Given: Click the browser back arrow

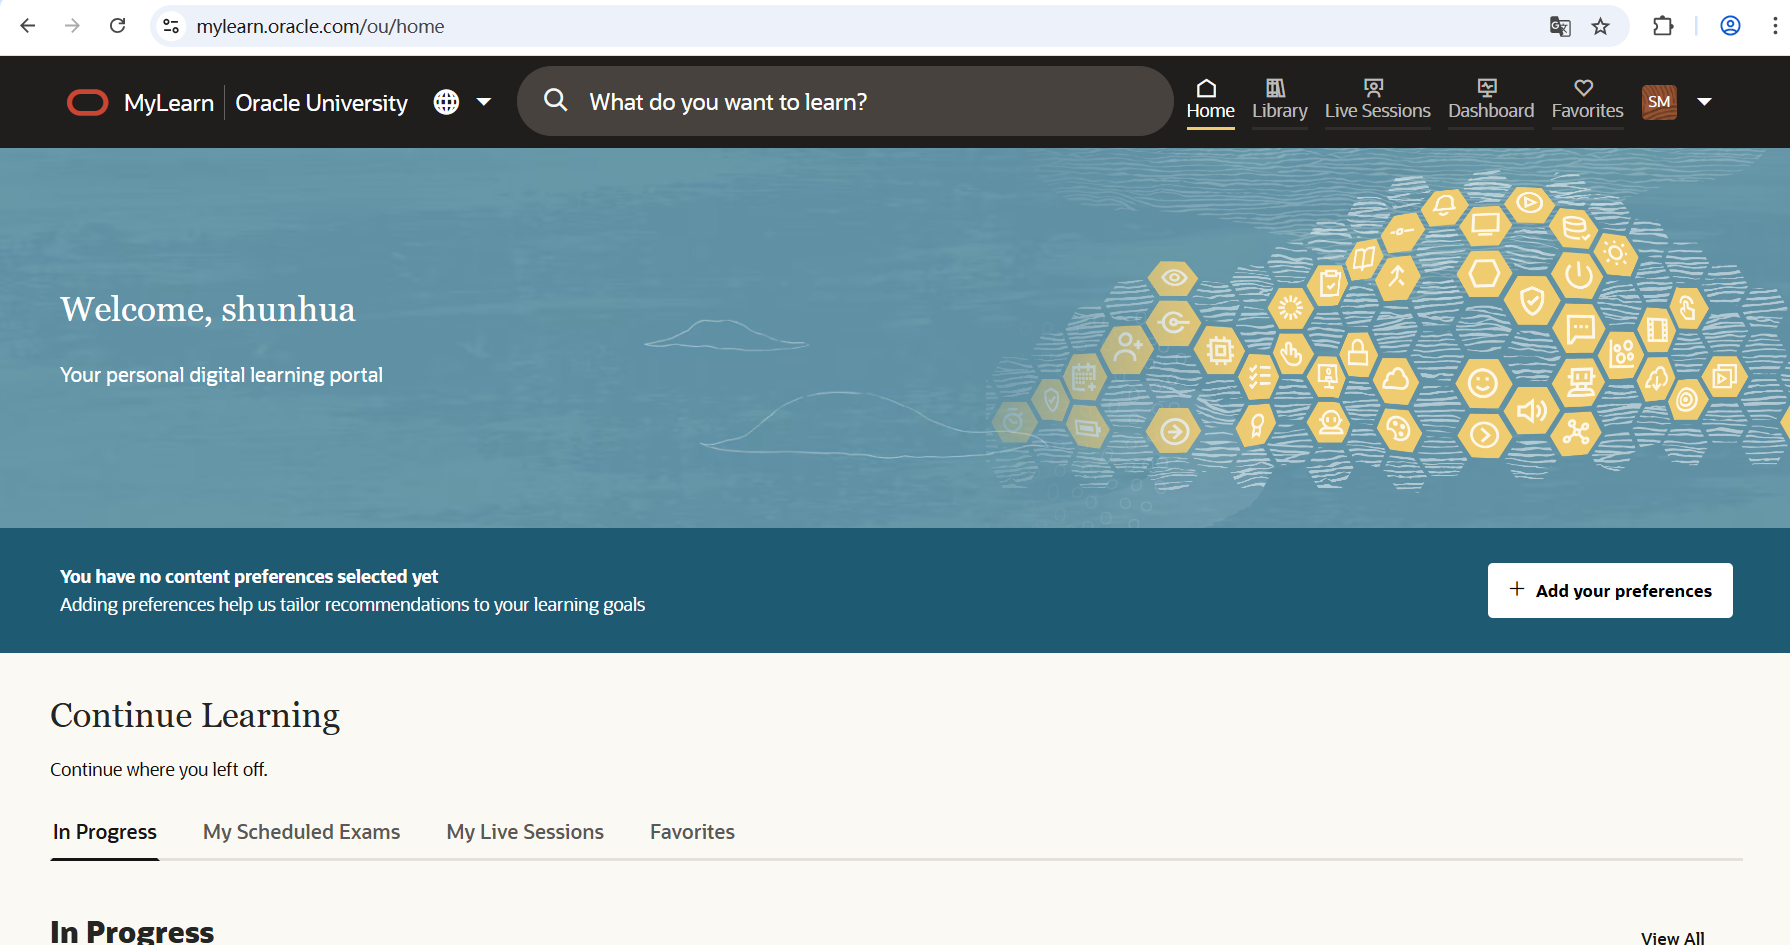Looking at the screenshot, I should (x=28, y=26).
